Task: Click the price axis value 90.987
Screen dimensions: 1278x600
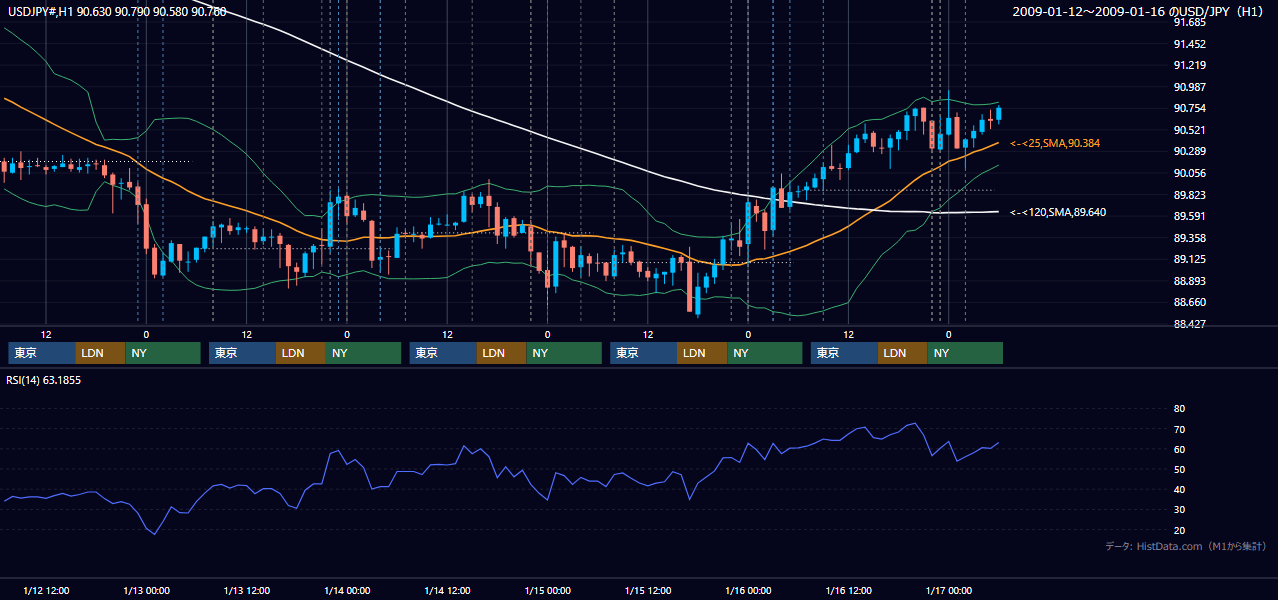Action: click(1189, 87)
